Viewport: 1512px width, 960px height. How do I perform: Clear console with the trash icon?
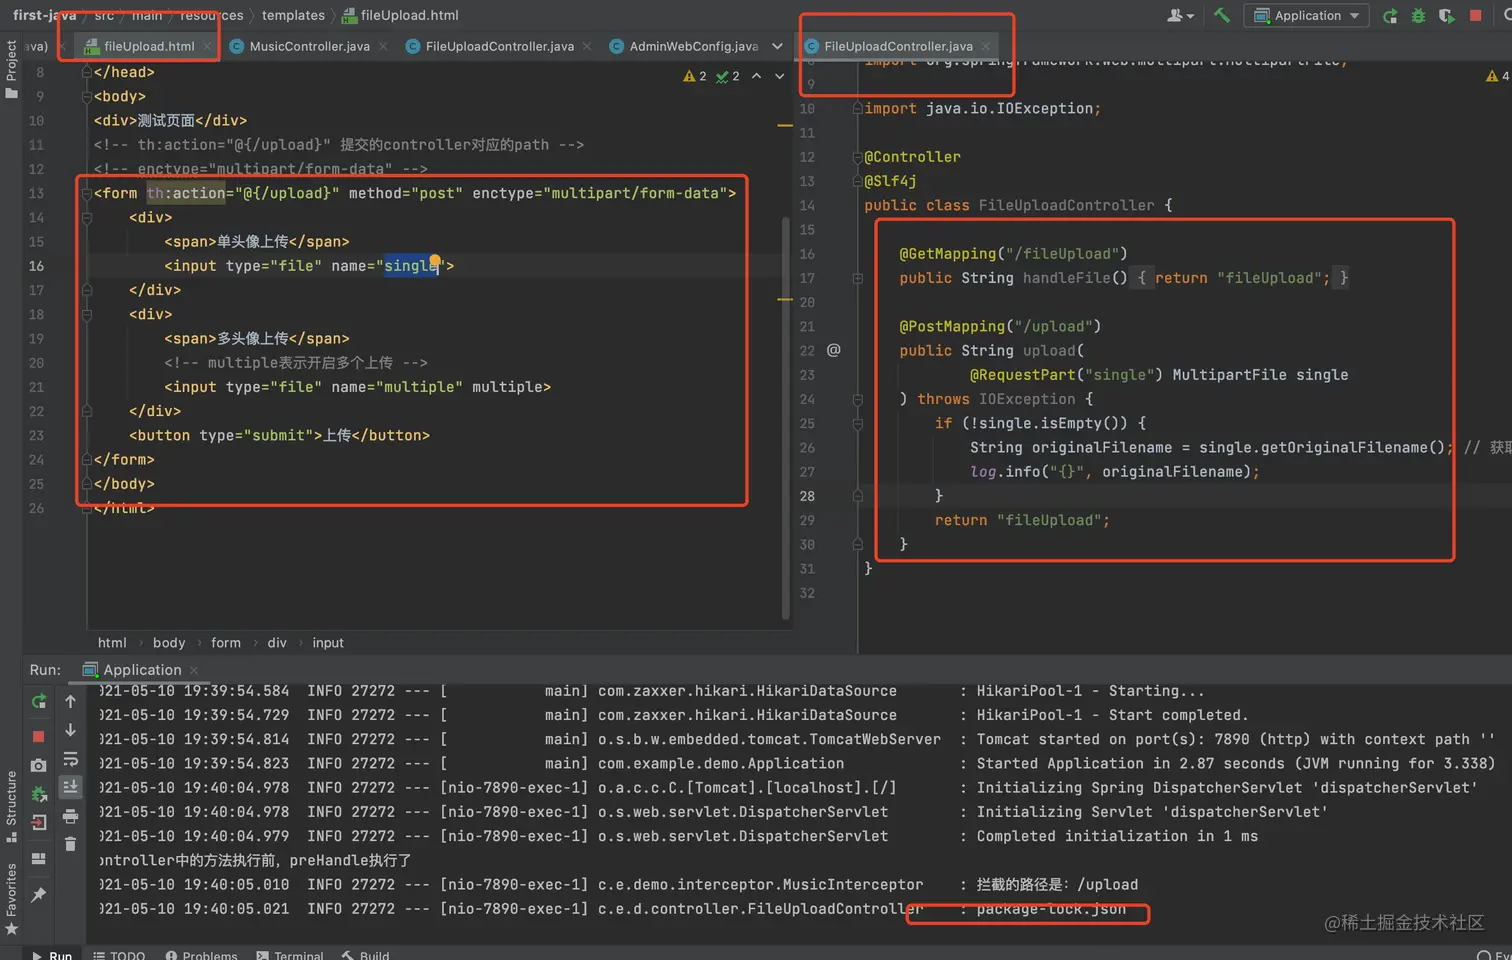pos(70,845)
